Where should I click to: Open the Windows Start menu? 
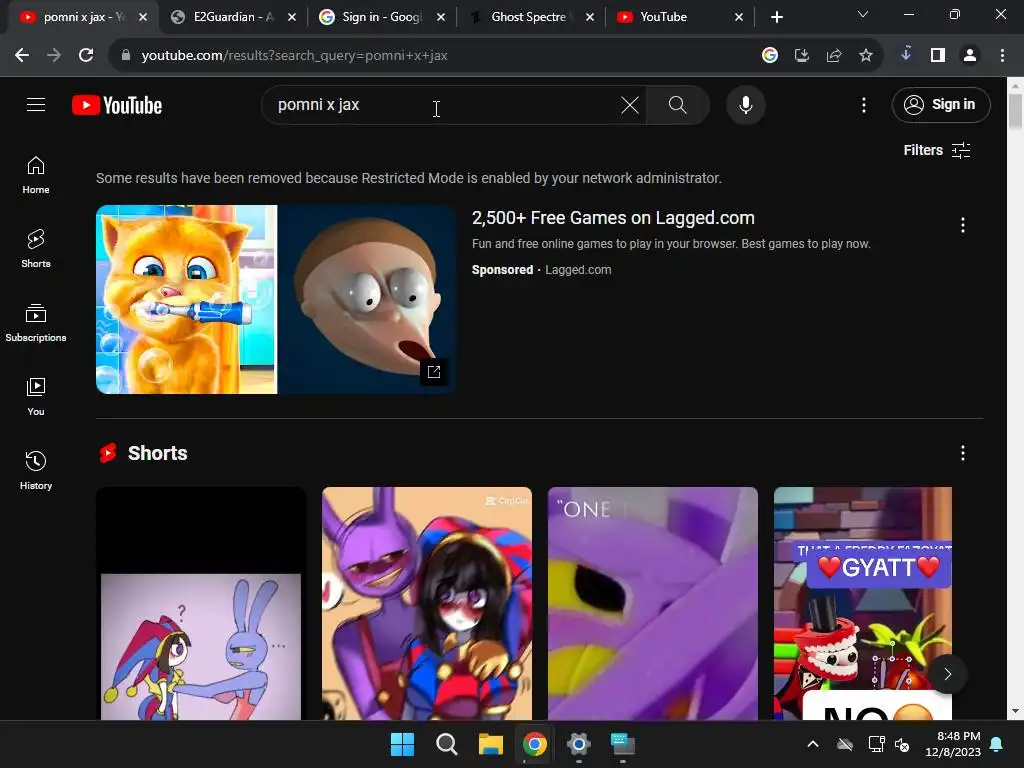(x=402, y=744)
